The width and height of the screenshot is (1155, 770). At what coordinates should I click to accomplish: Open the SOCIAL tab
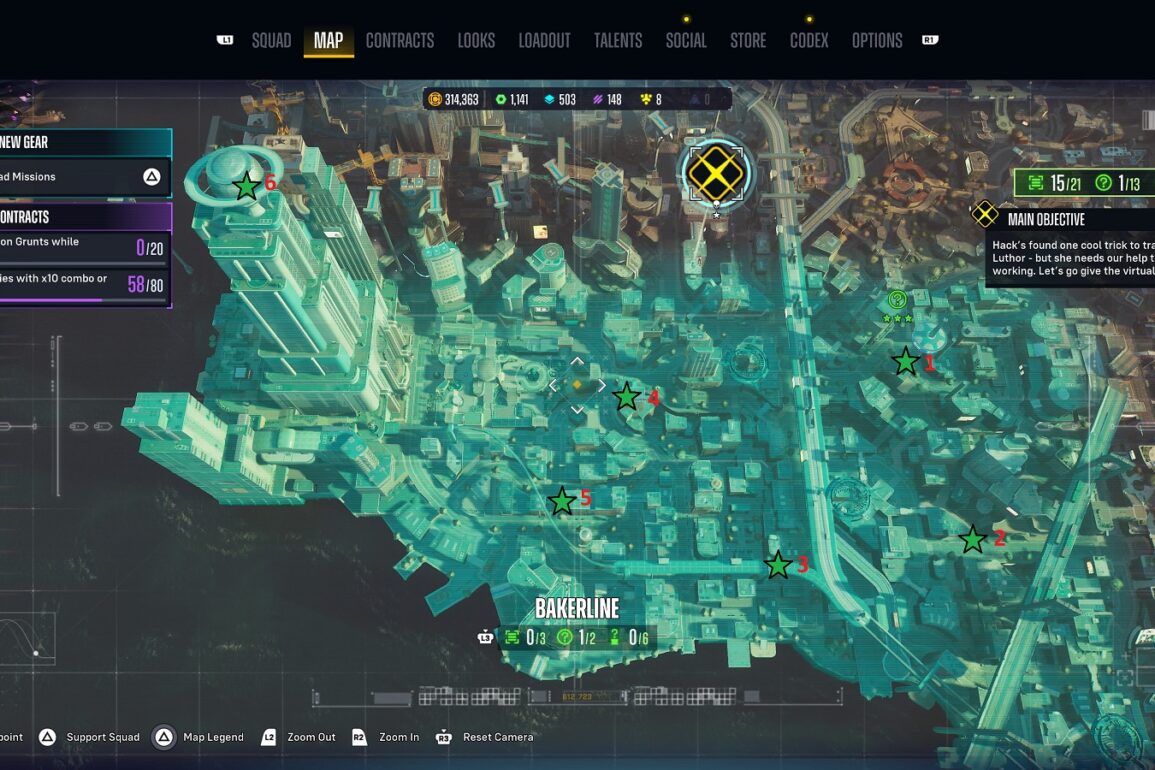[x=686, y=41]
